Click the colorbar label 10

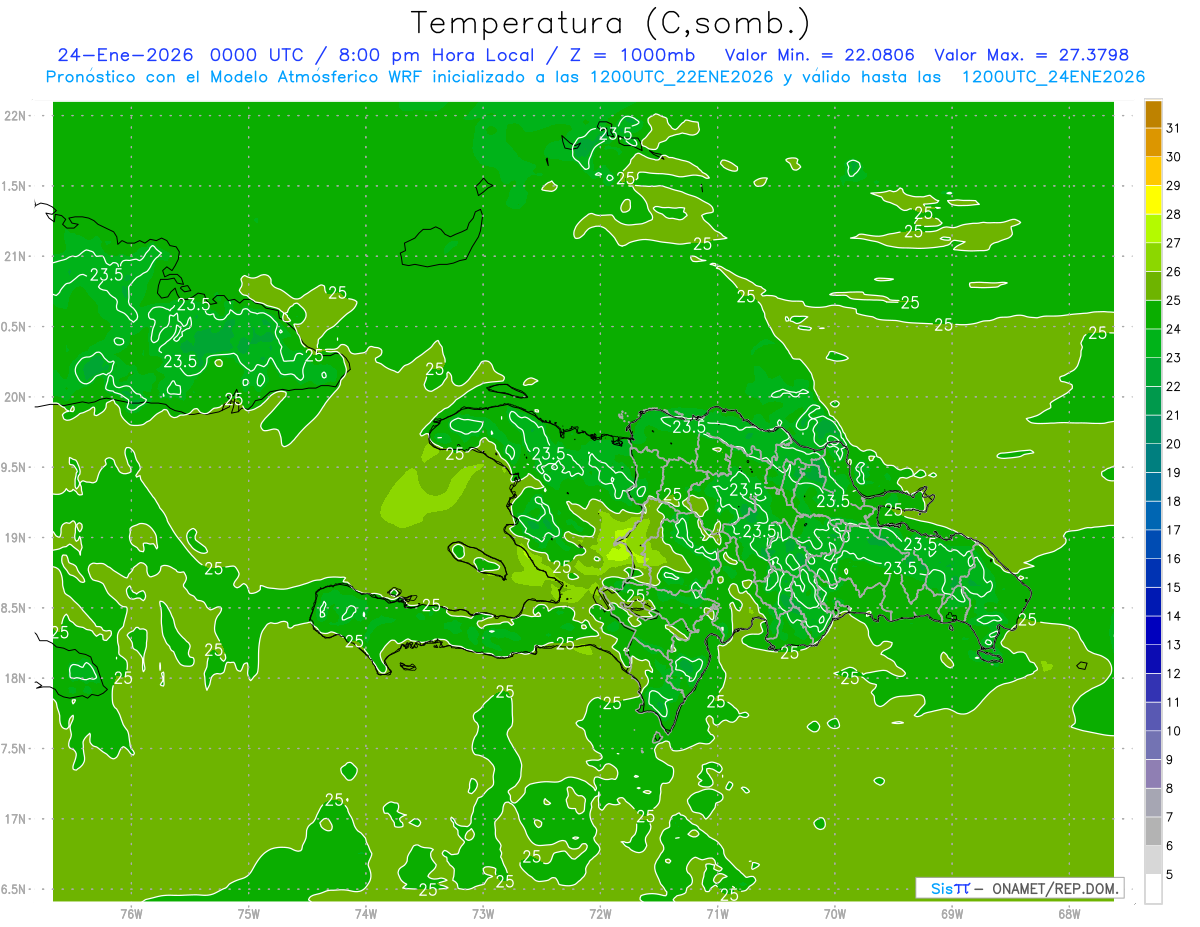click(1173, 731)
